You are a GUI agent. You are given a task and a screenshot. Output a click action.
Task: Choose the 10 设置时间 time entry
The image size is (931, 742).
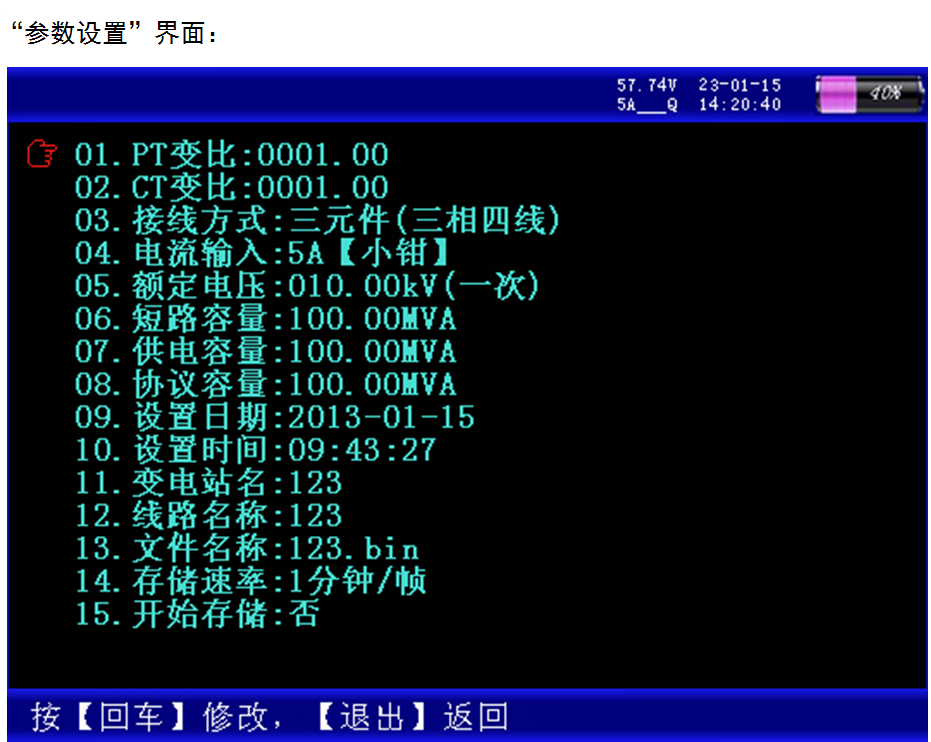click(x=256, y=450)
